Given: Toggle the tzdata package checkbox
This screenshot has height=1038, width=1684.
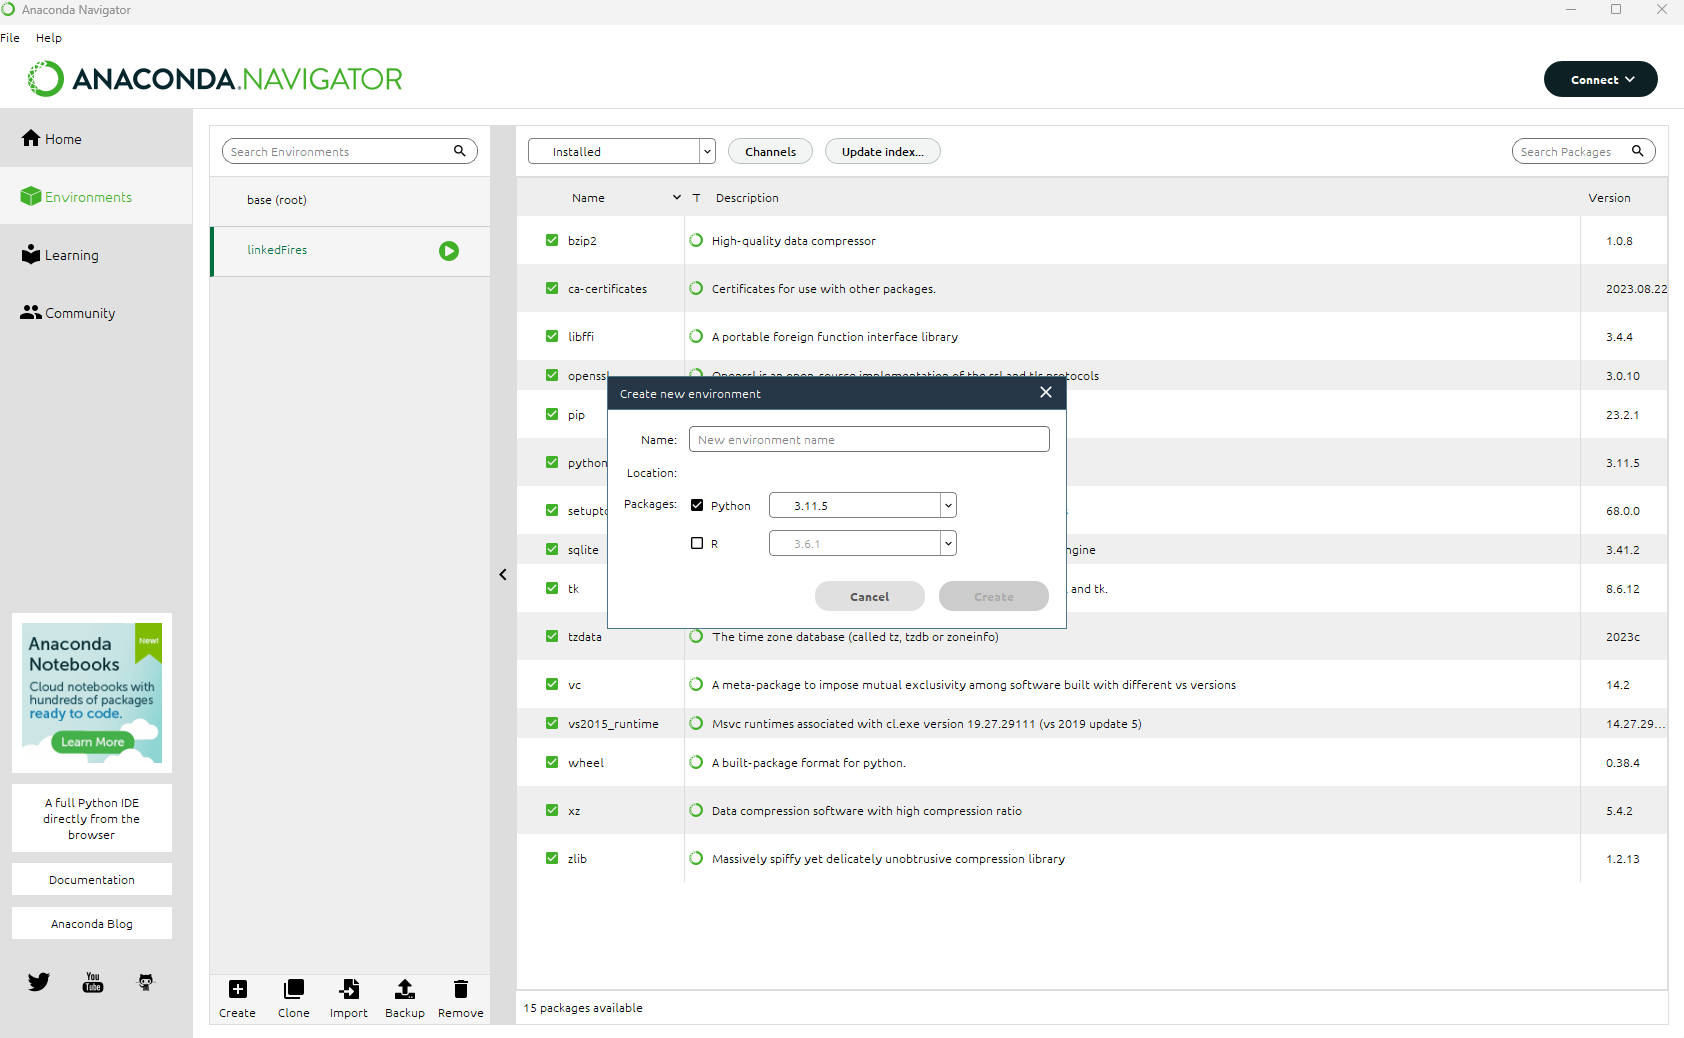Looking at the screenshot, I should tap(552, 636).
